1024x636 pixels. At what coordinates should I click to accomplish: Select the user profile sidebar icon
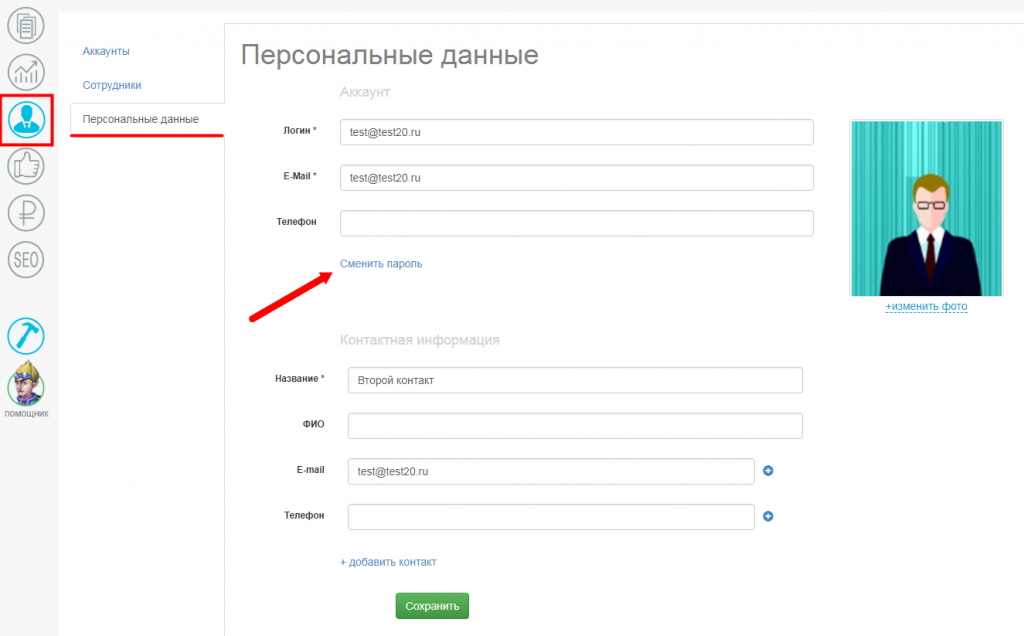coord(26,119)
